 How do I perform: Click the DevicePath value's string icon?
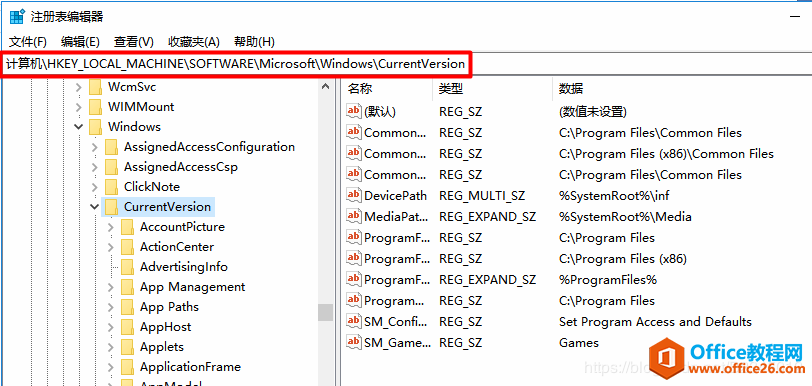click(354, 195)
